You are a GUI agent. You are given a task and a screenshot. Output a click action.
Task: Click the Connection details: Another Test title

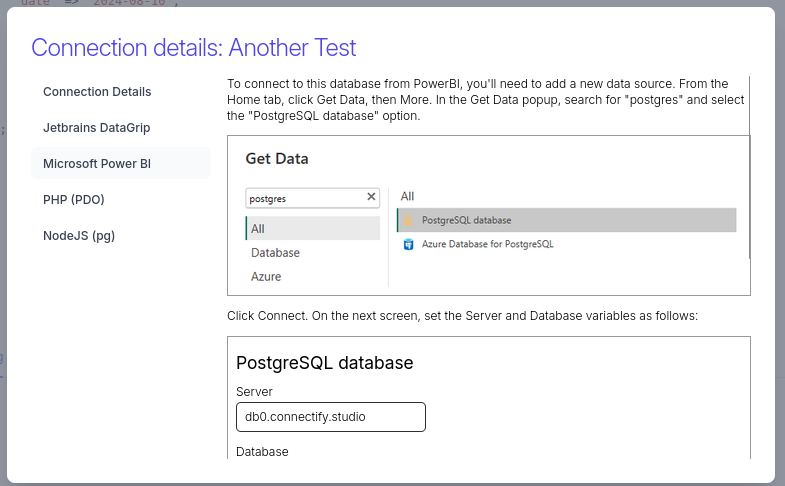point(194,47)
